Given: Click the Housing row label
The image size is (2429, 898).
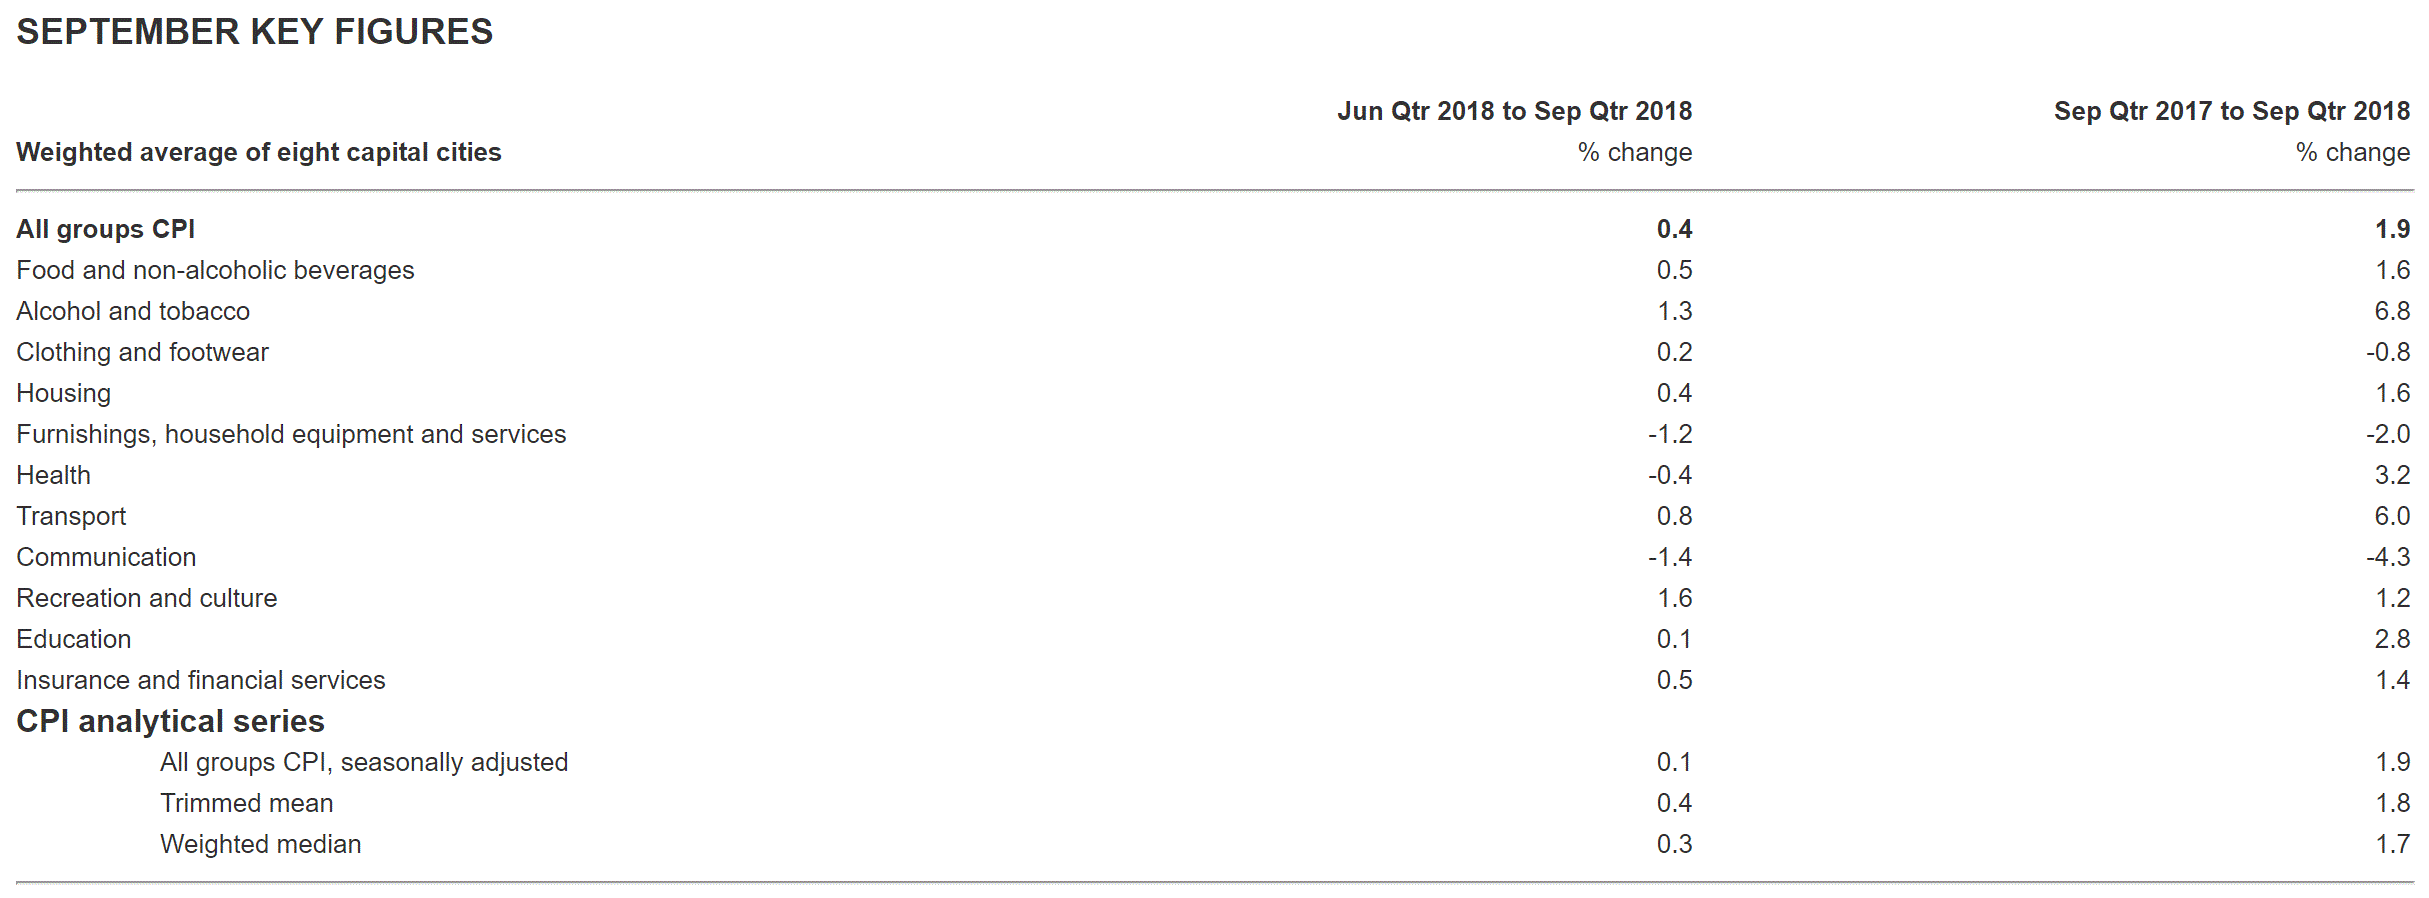Looking at the screenshot, I should [63, 393].
